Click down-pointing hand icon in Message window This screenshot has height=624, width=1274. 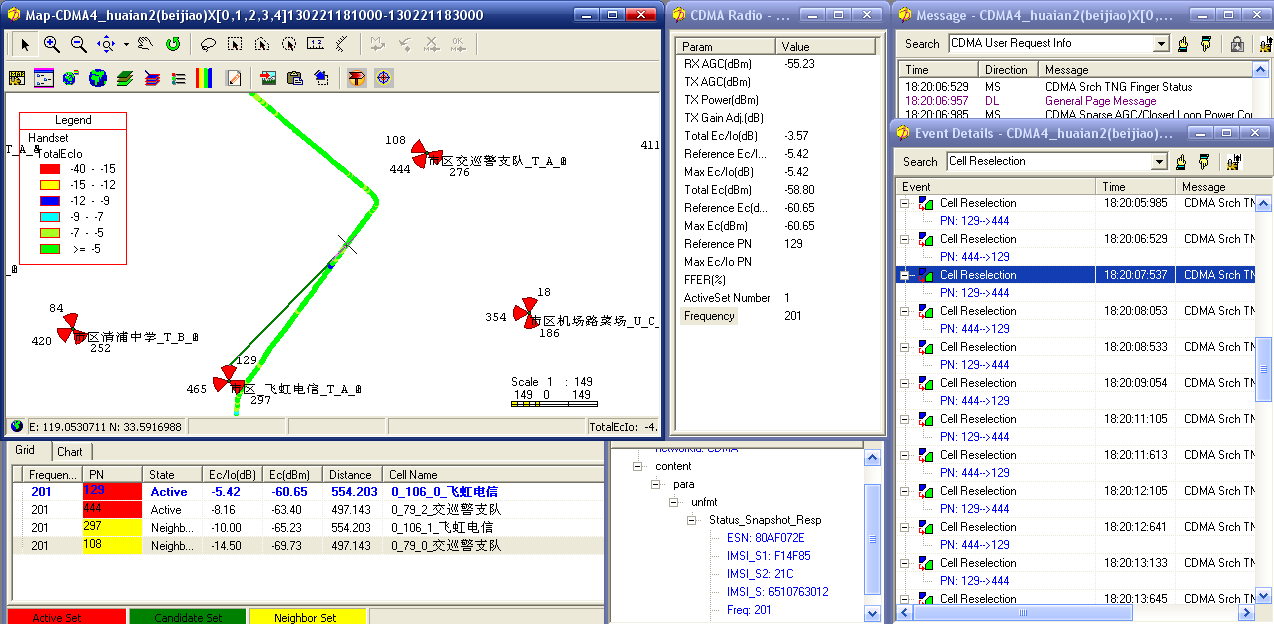(x=1206, y=44)
